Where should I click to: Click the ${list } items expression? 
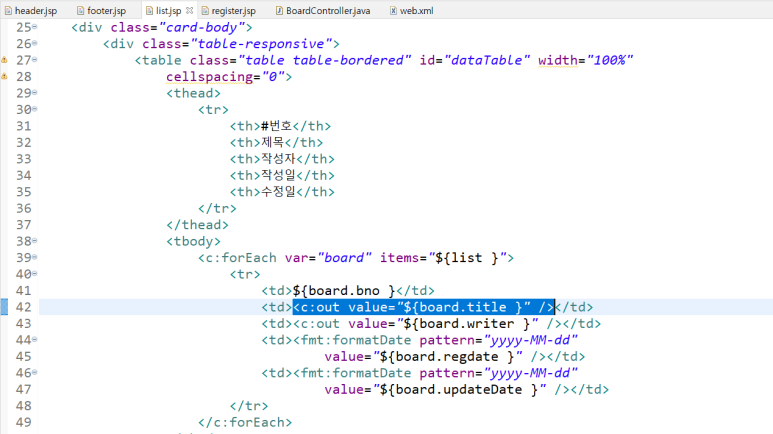[467, 257]
